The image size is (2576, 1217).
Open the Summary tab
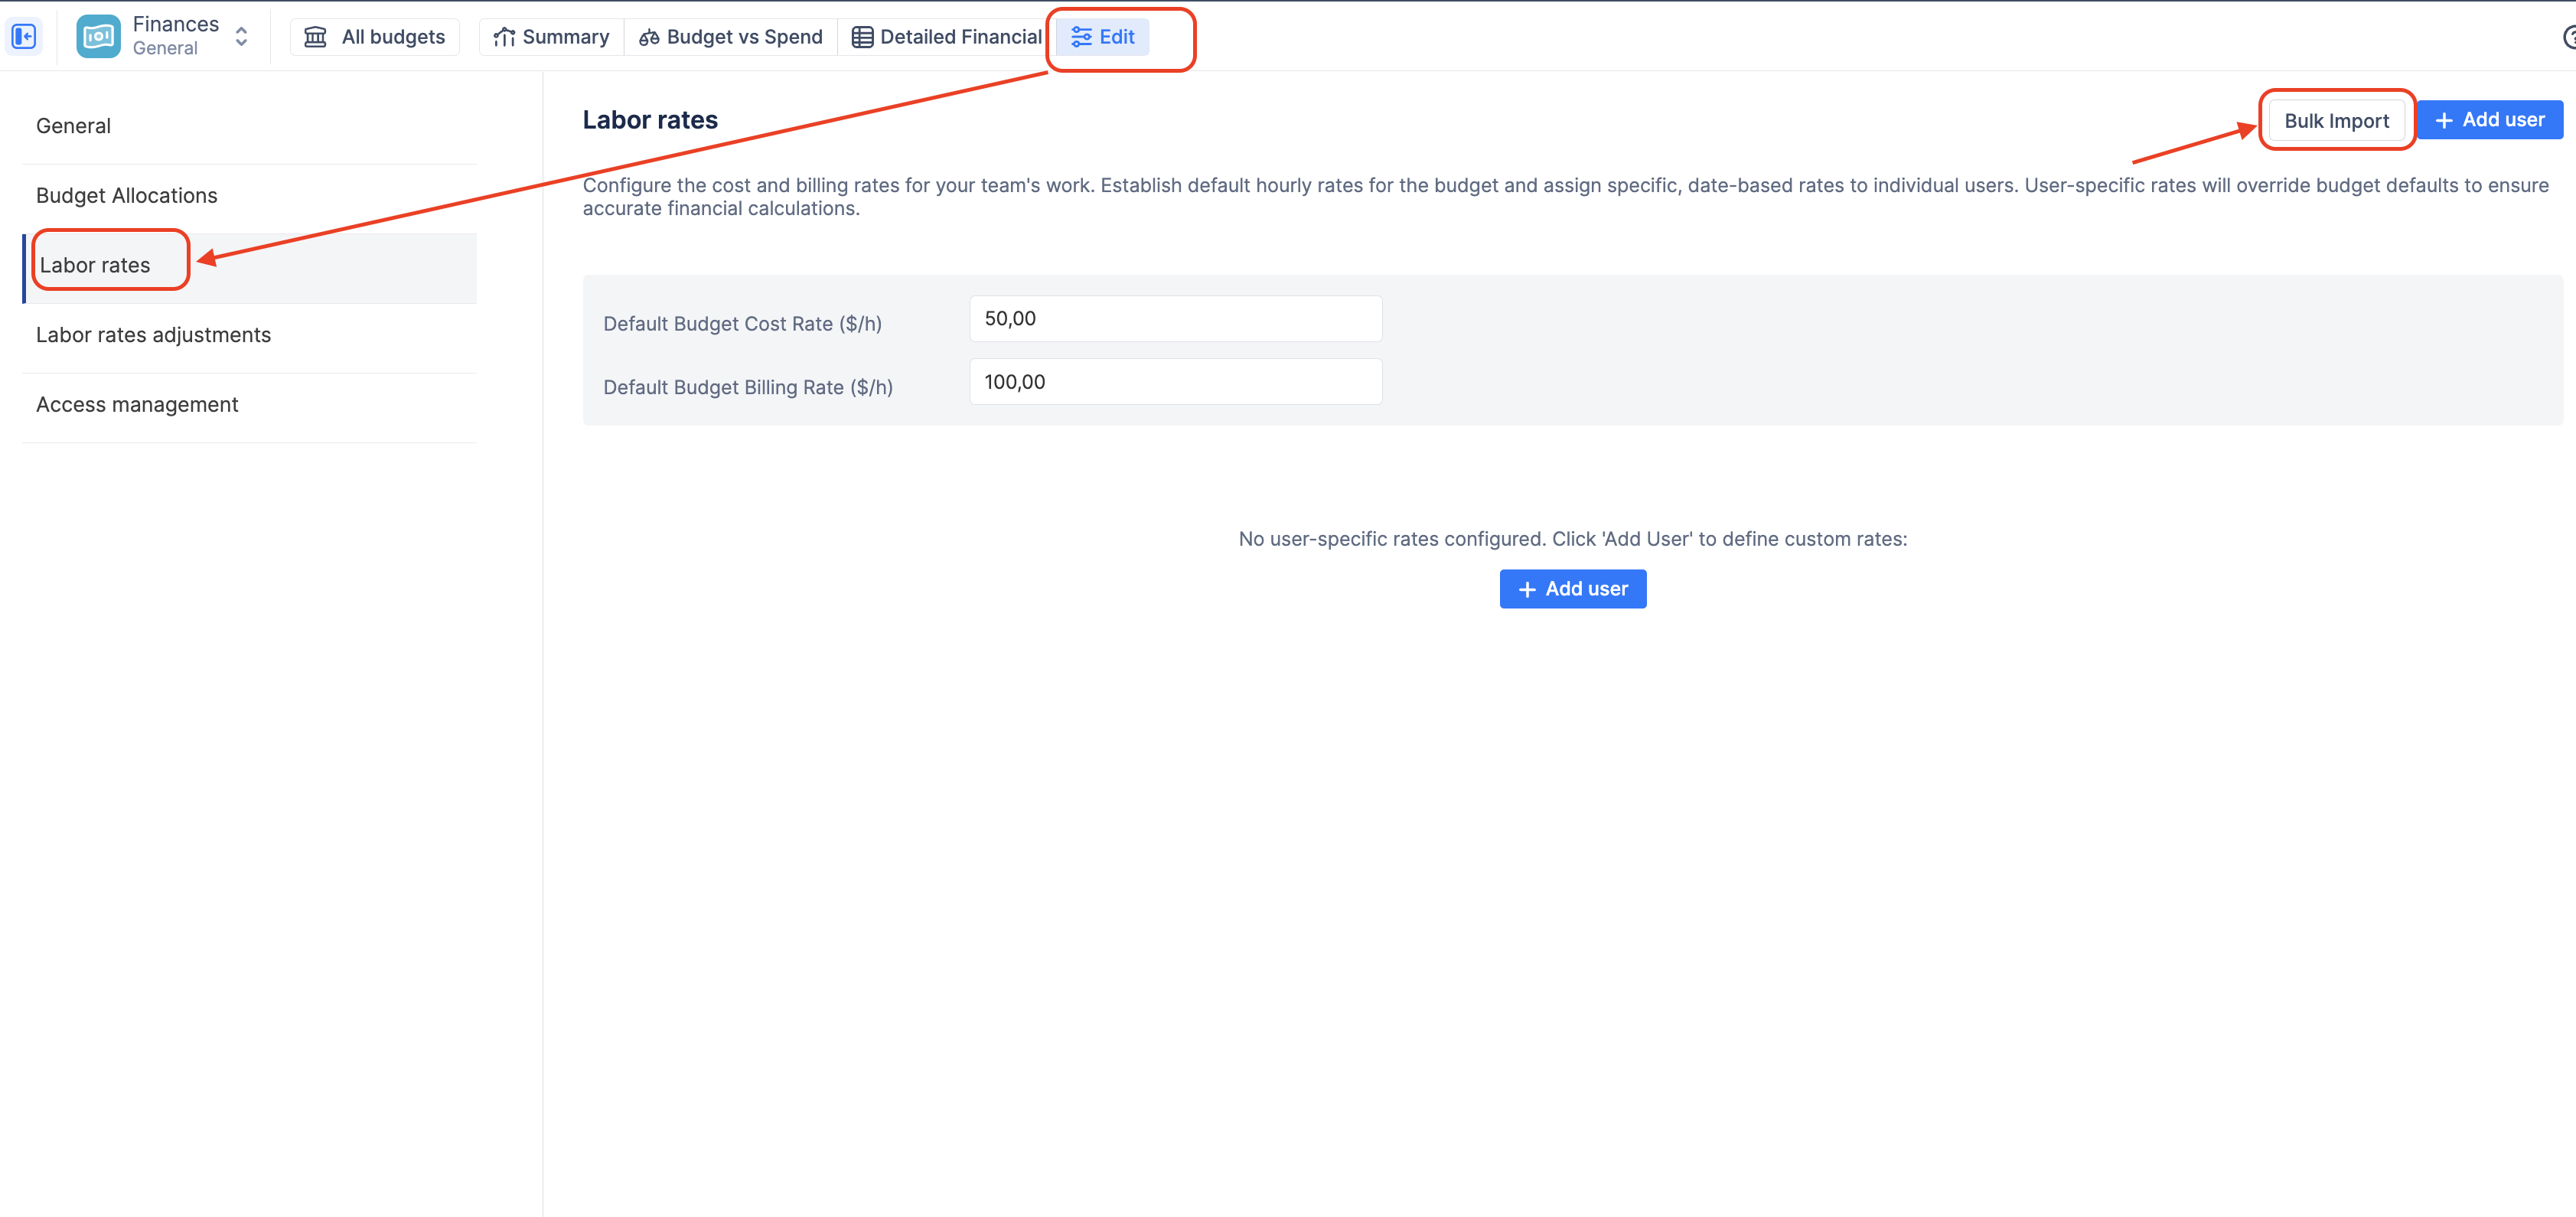click(552, 37)
